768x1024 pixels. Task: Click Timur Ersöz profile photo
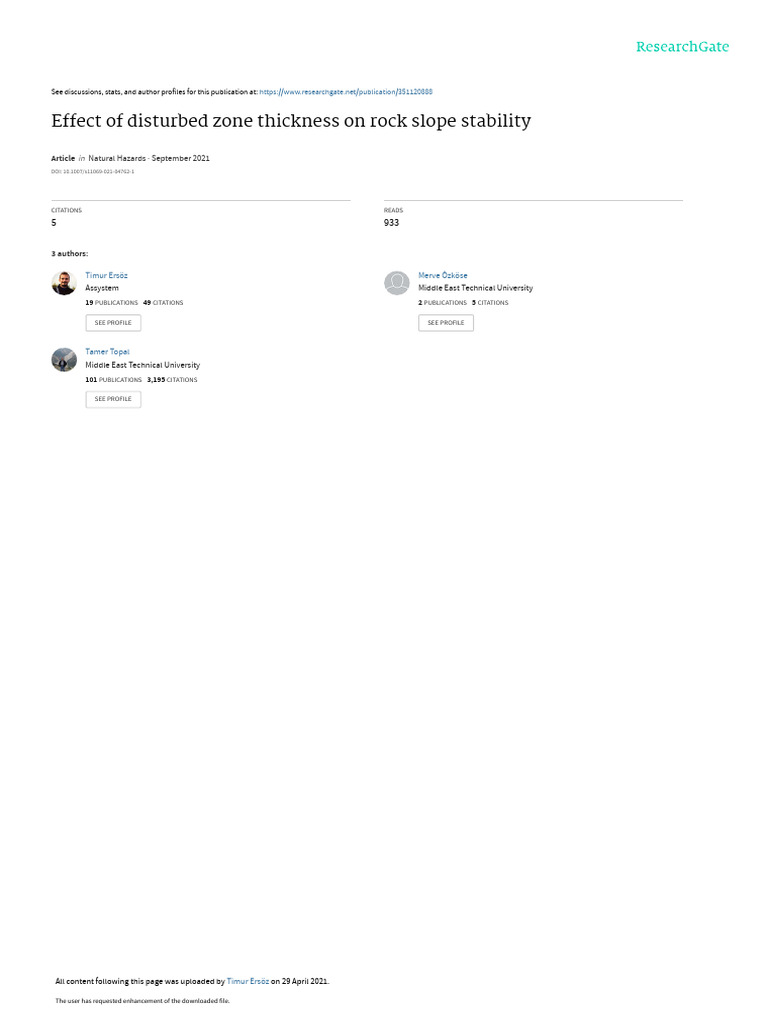64,283
